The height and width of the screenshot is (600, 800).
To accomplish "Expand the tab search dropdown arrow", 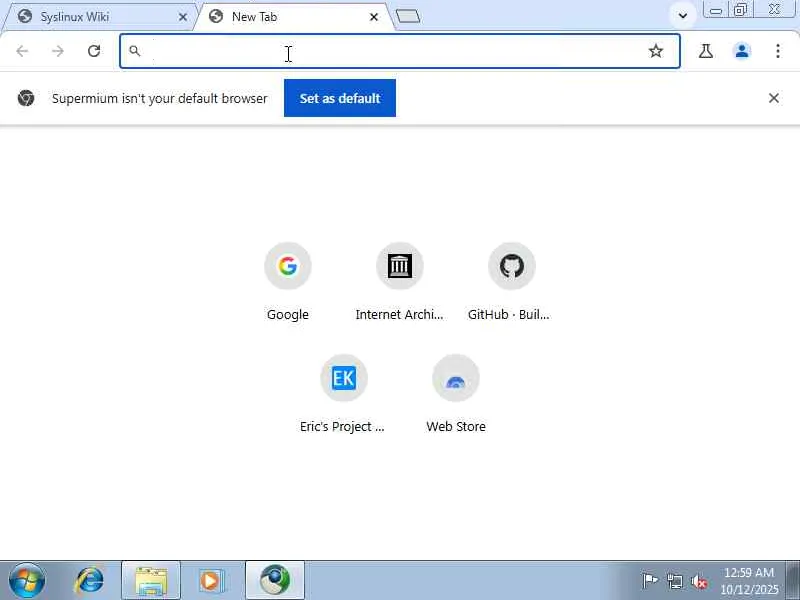I will click(x=683, y=16).
